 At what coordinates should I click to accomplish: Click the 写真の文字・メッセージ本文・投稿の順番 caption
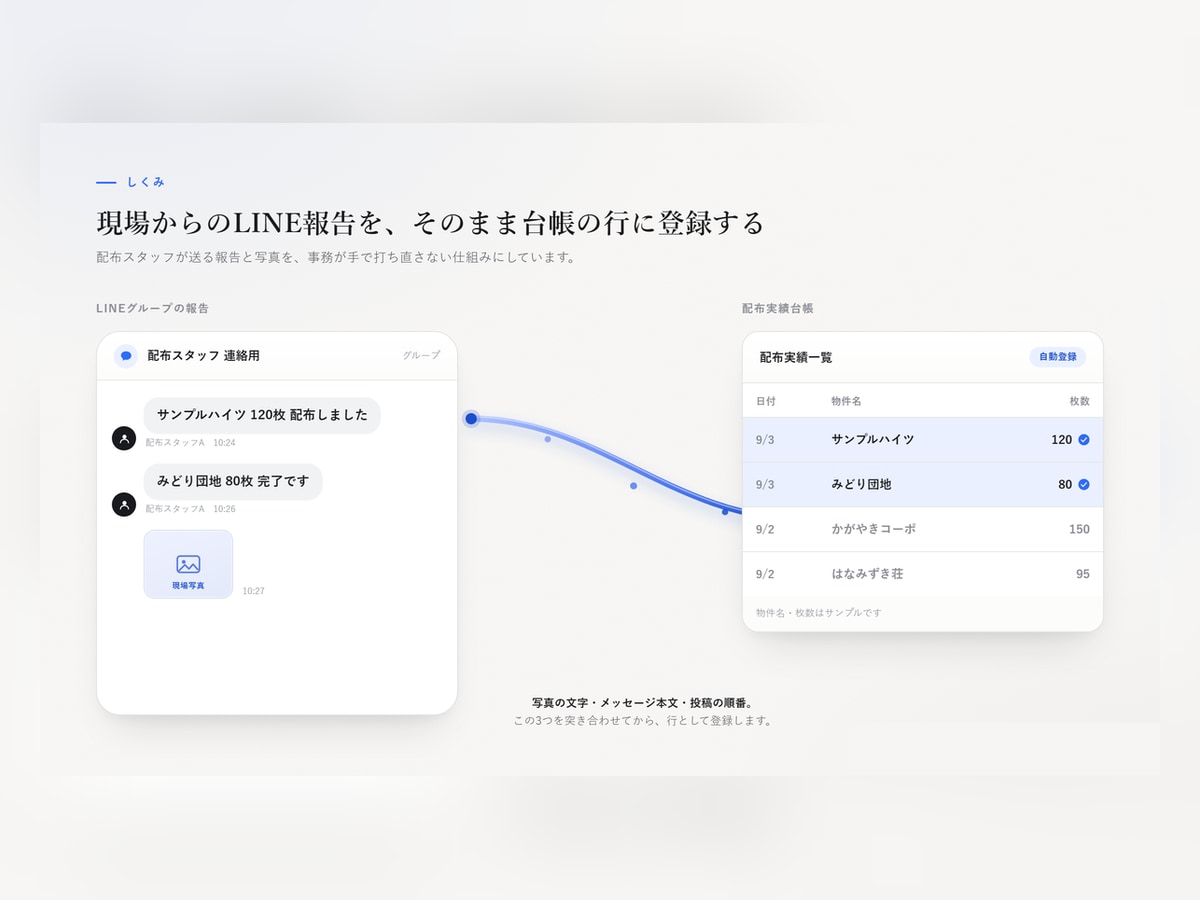click(642, 702)
